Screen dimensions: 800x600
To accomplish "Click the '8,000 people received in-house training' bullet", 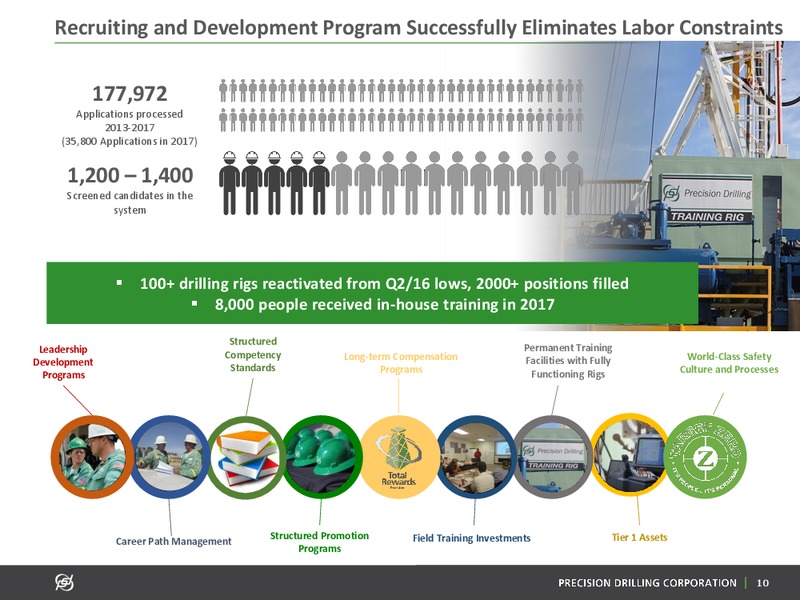I will 384,305.
